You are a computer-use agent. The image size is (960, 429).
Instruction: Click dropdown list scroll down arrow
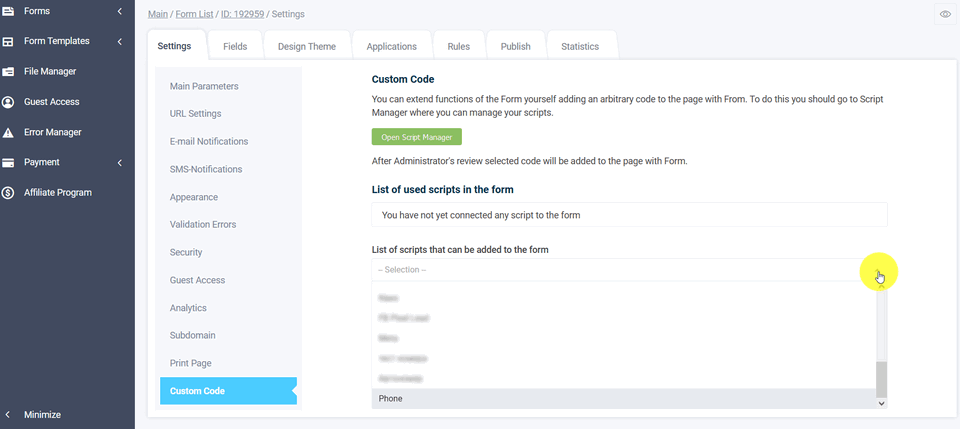[x=881, y=403]
